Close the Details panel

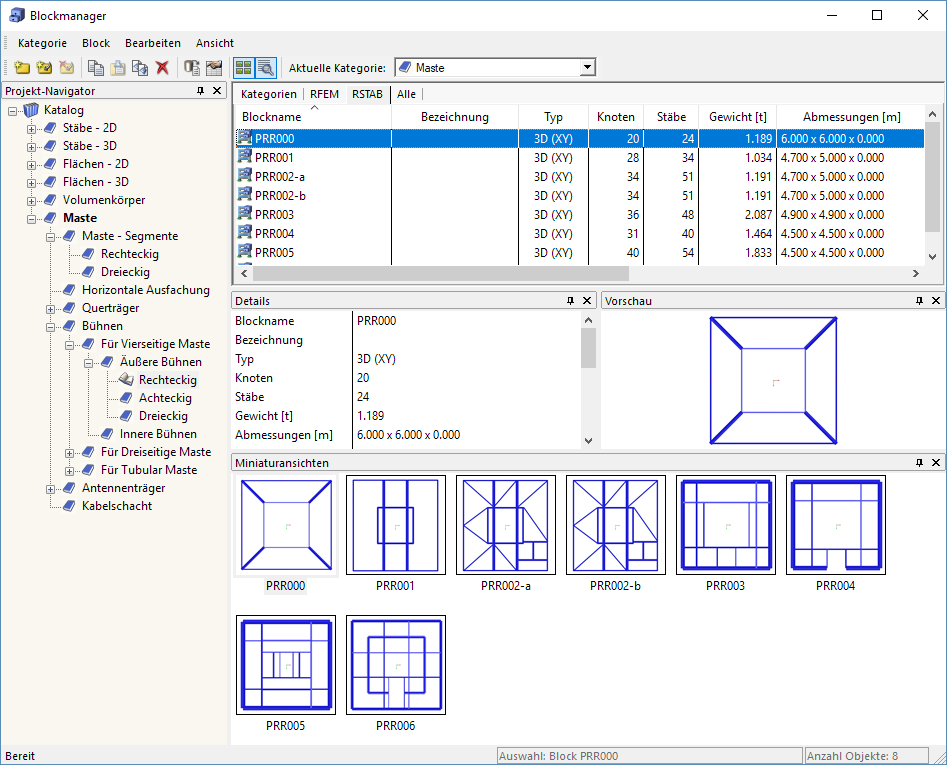[586, 301]
